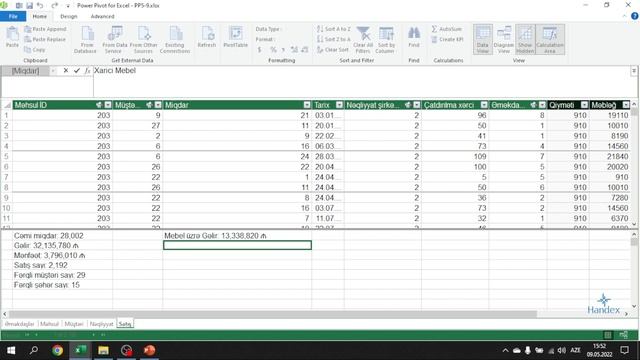Open filter dropdown on Tarix column
Viewport: 640px width, 360px height.
339,105
